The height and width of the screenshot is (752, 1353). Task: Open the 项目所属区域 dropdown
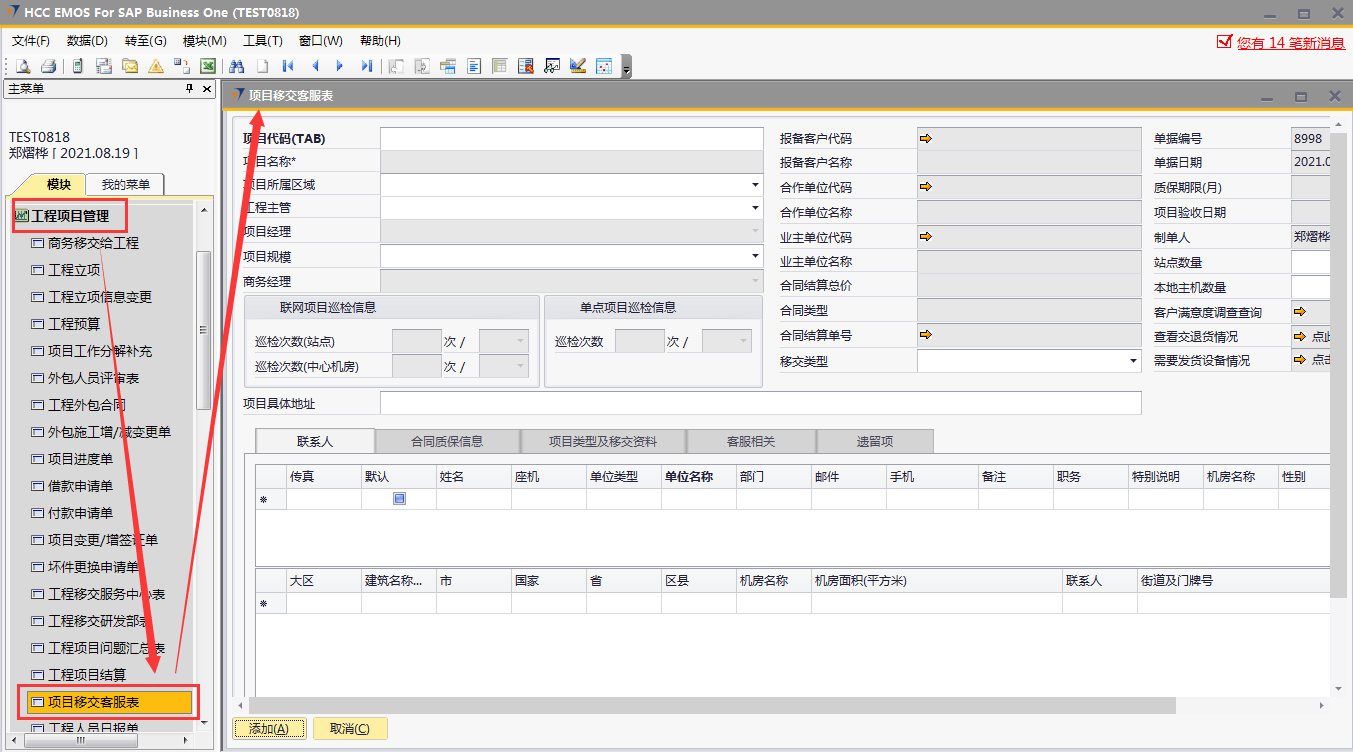click(755, 185)
